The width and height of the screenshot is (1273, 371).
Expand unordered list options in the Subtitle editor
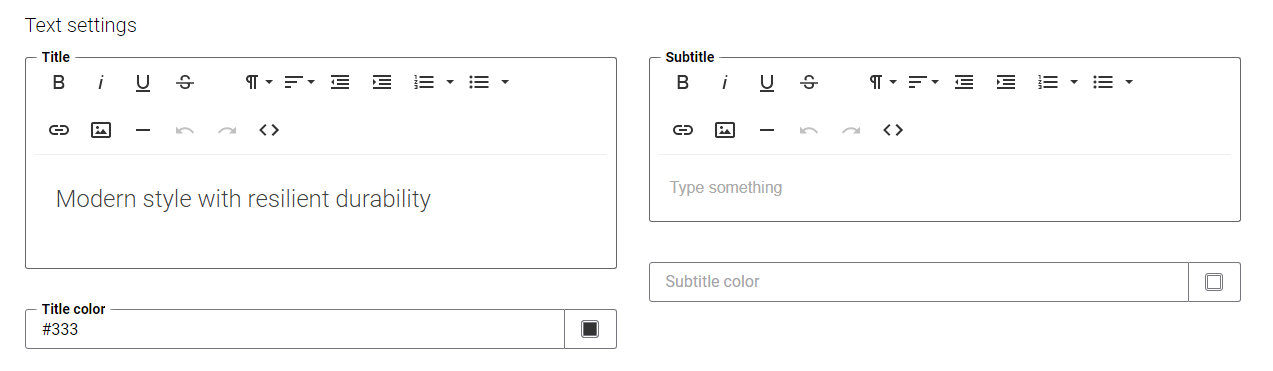1129,82
